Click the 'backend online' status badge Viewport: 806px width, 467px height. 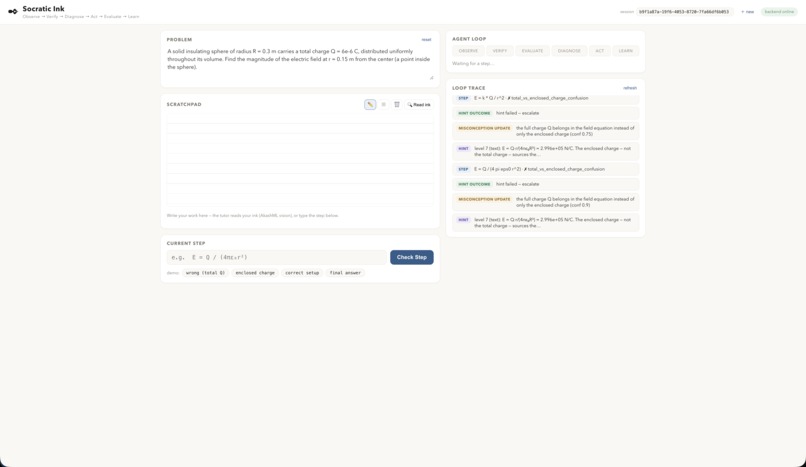(779, 12)
